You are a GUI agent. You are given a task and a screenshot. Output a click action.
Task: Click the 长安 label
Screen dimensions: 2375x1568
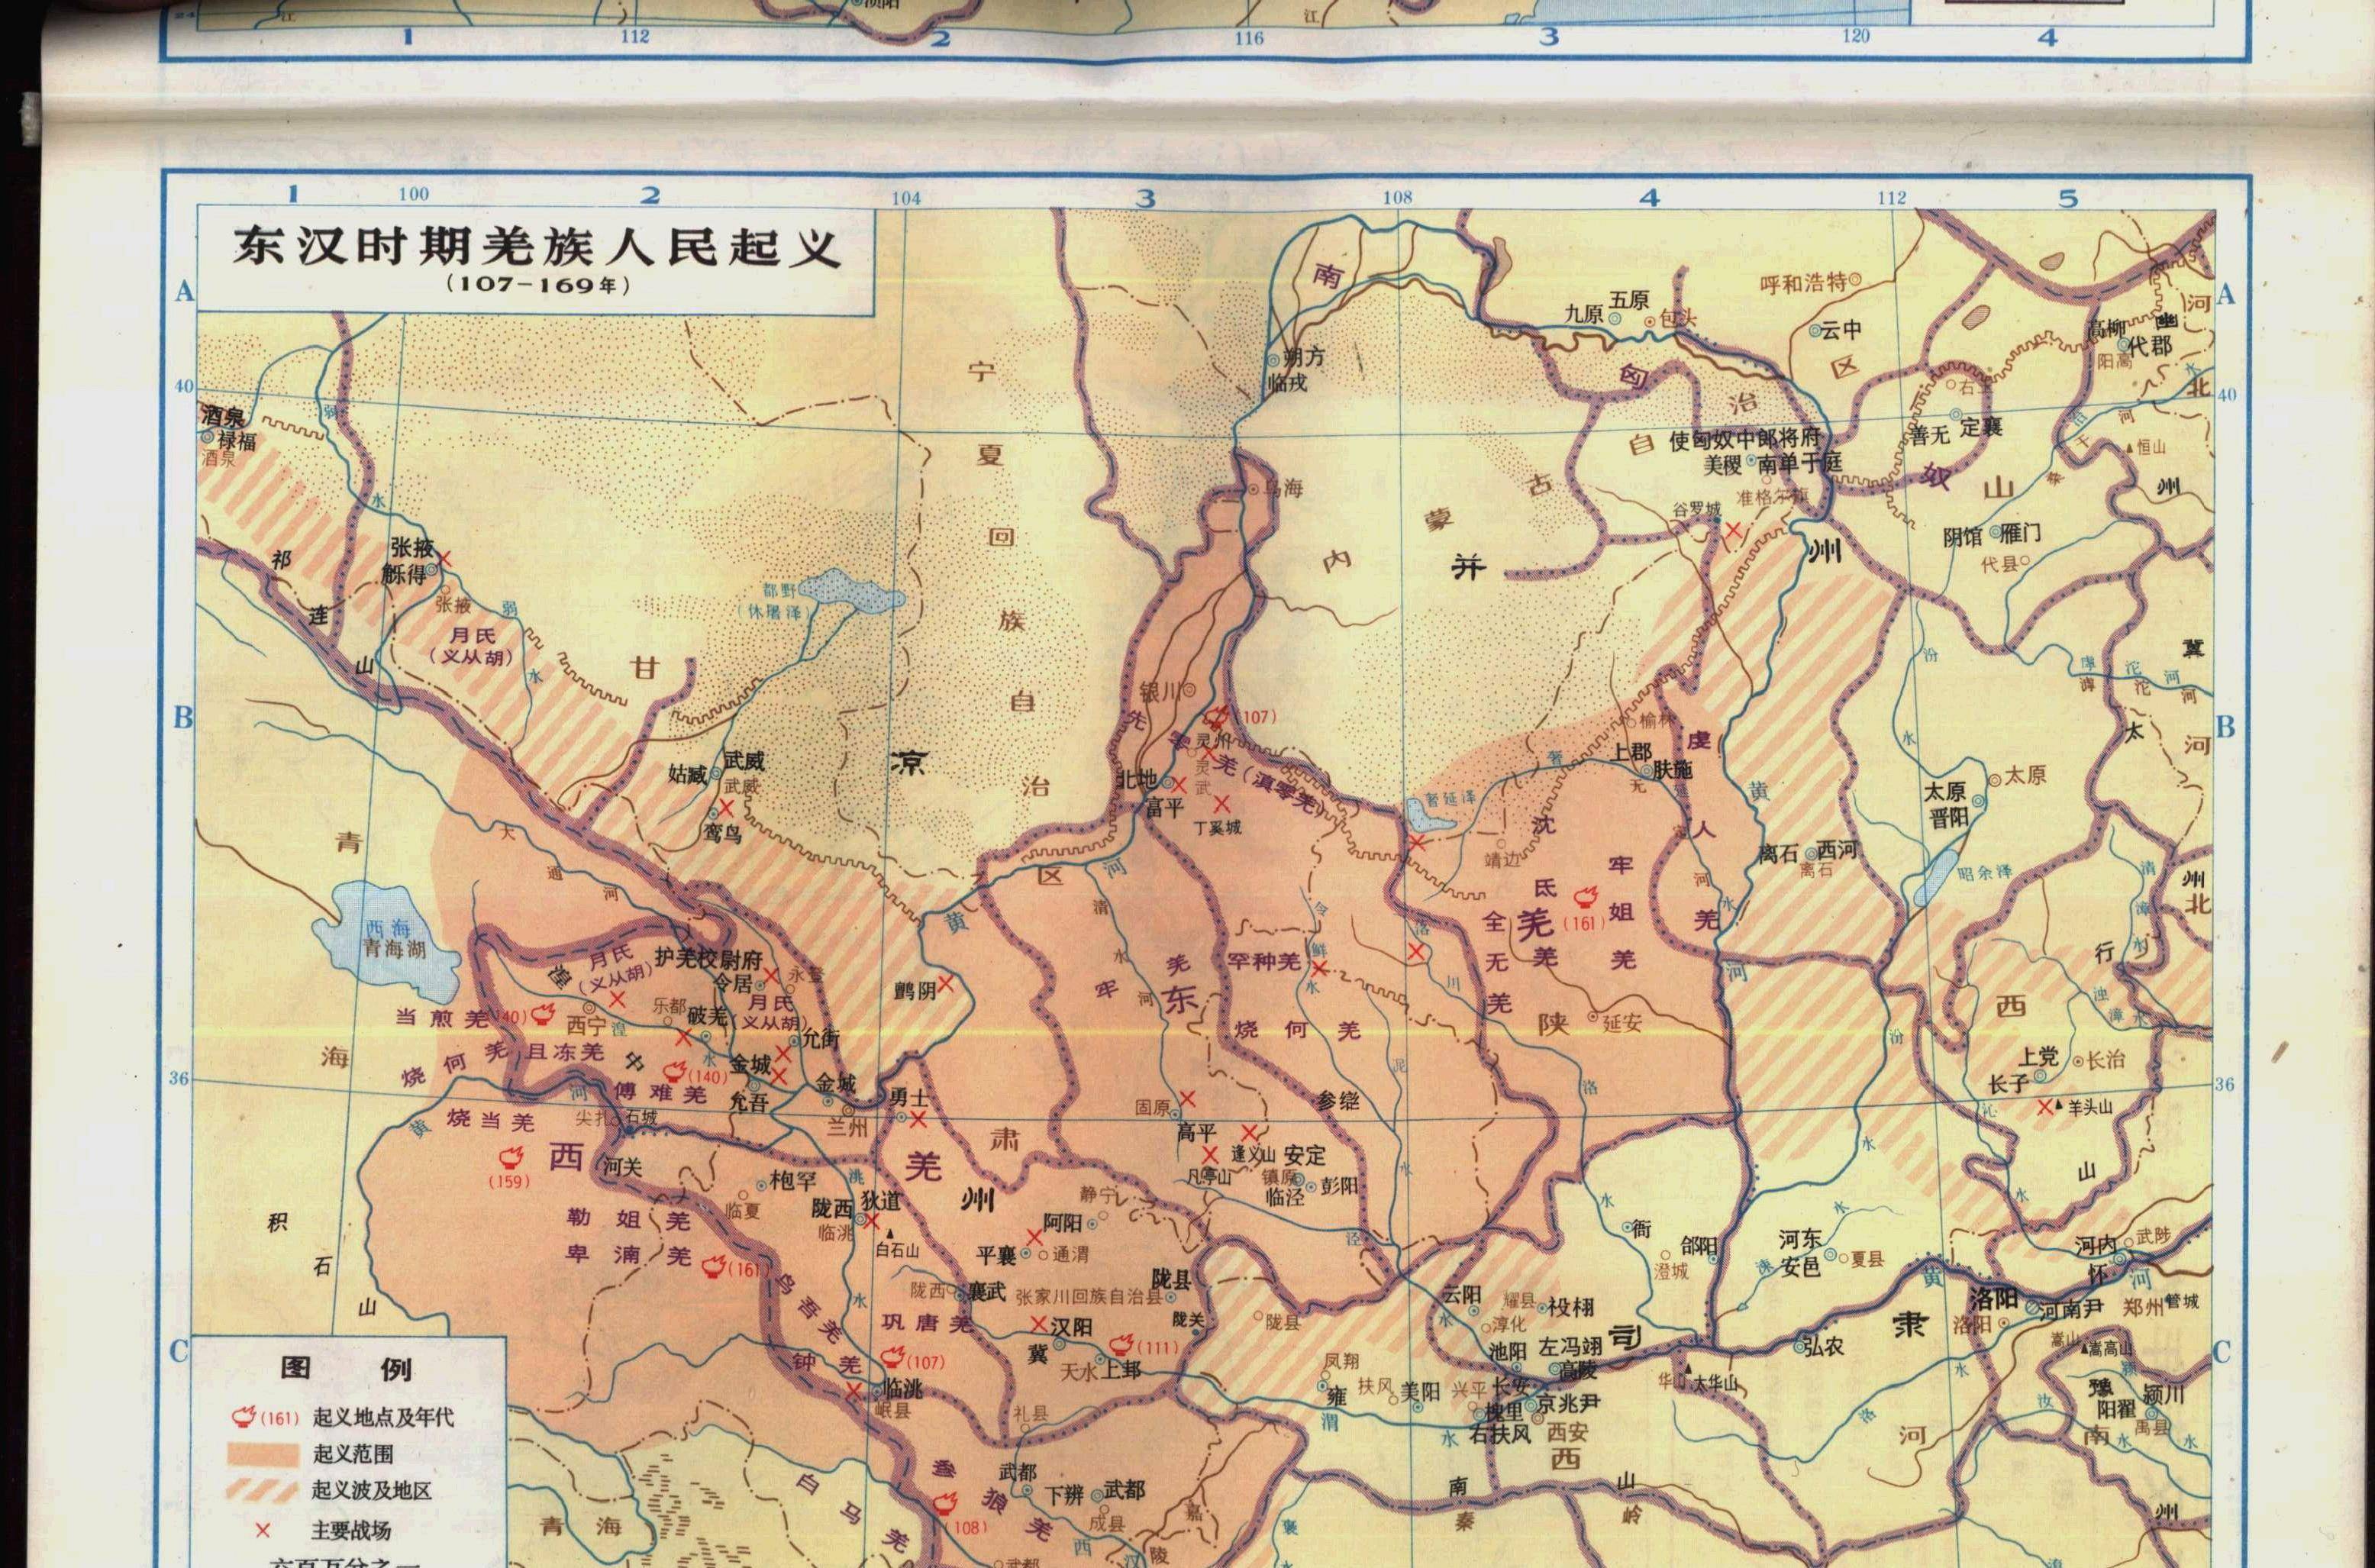pos(1511,1387)
